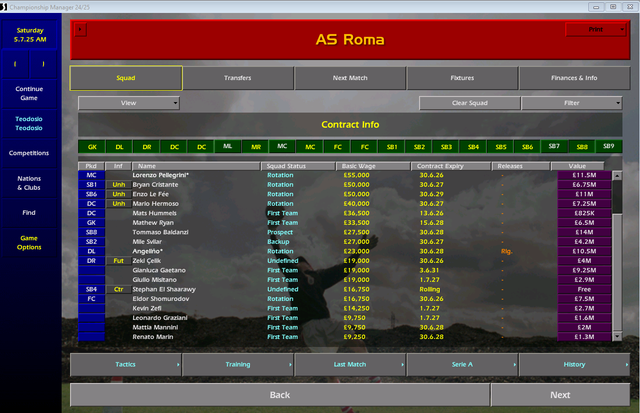Select player Mathew Ryan
Screen dimensions: 640x413
tap(153, 223)
